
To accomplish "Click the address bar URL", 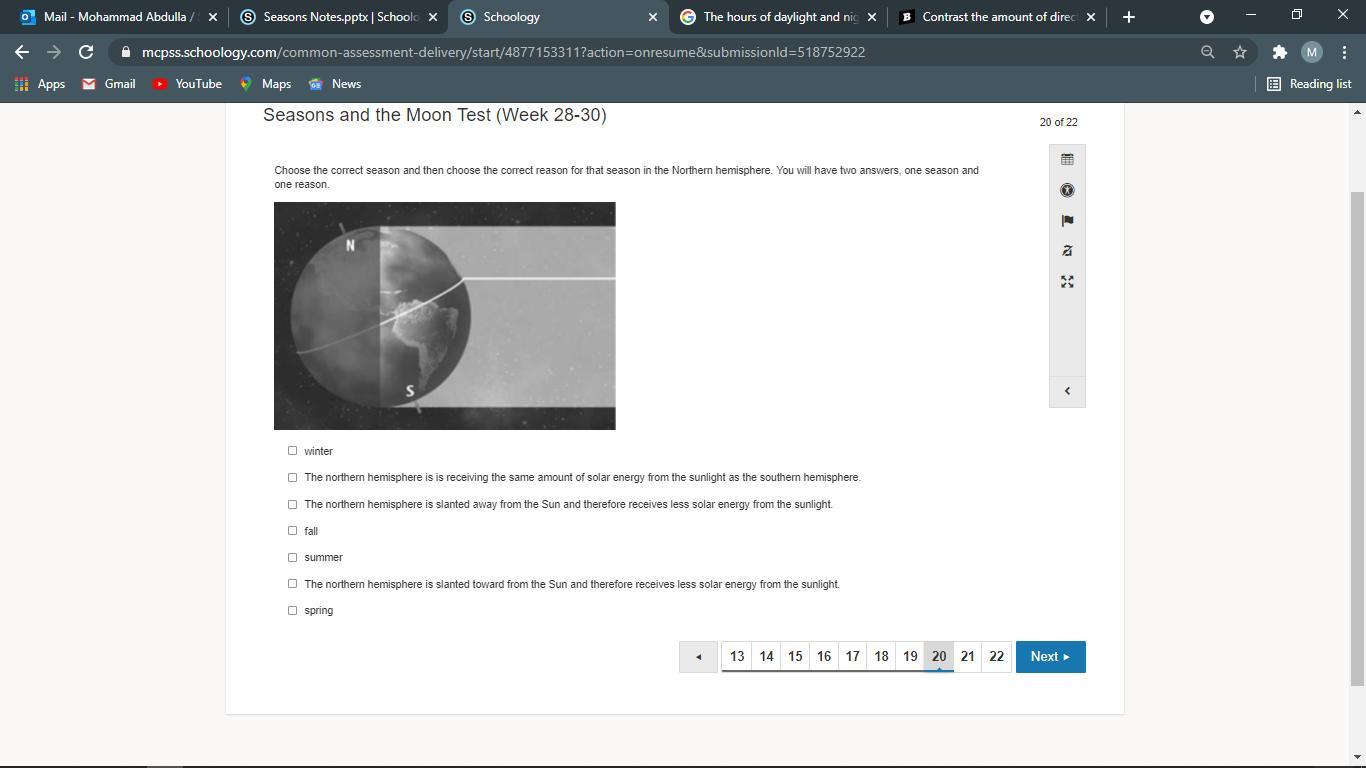I will click(503, 52).
